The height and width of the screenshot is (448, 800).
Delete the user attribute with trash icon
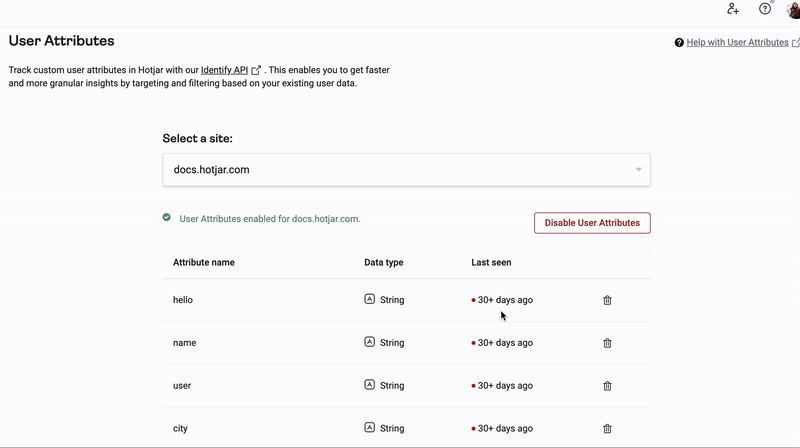(607, 386)
